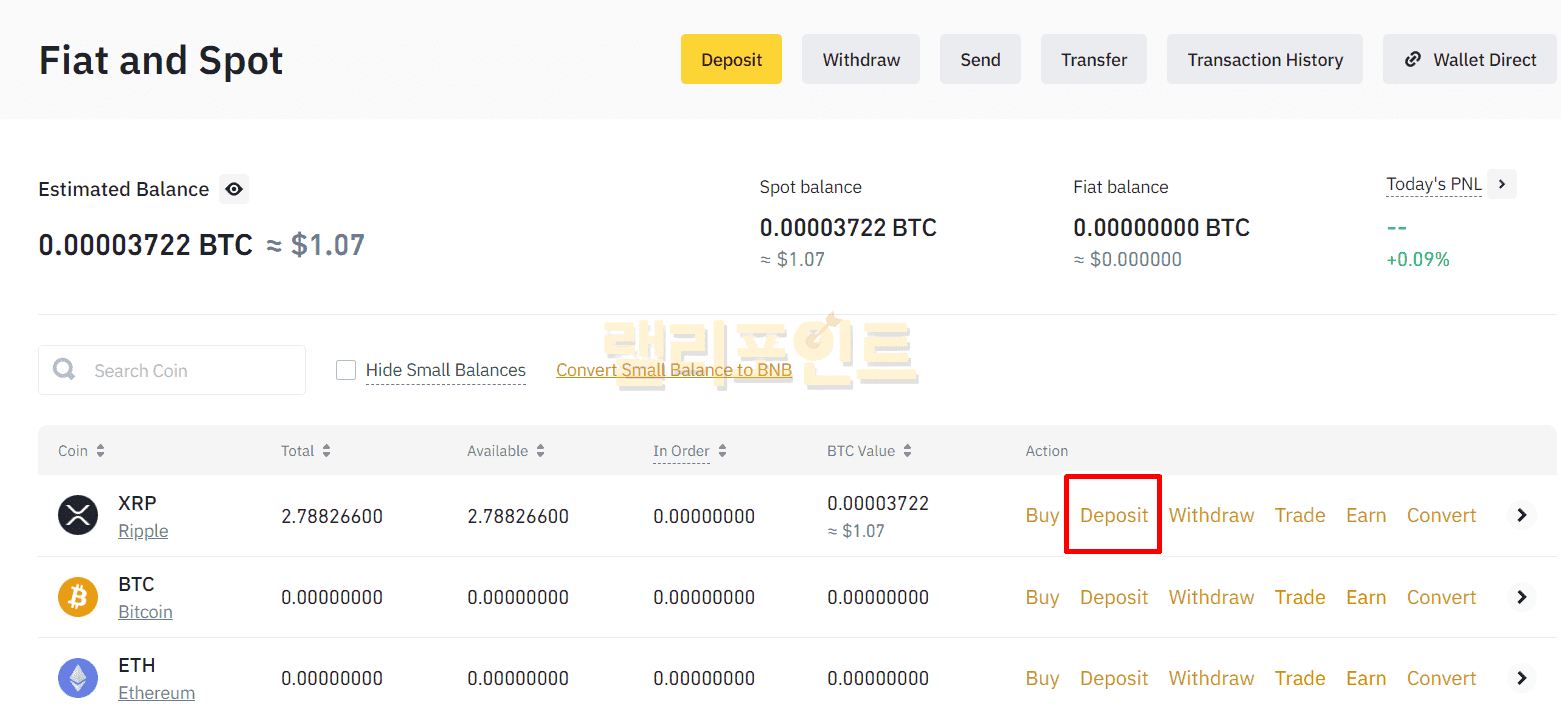Click the yellow Deposit button
Image resolution: width=1561 pixels, height=710 pixels.
(x=731, y=59)
